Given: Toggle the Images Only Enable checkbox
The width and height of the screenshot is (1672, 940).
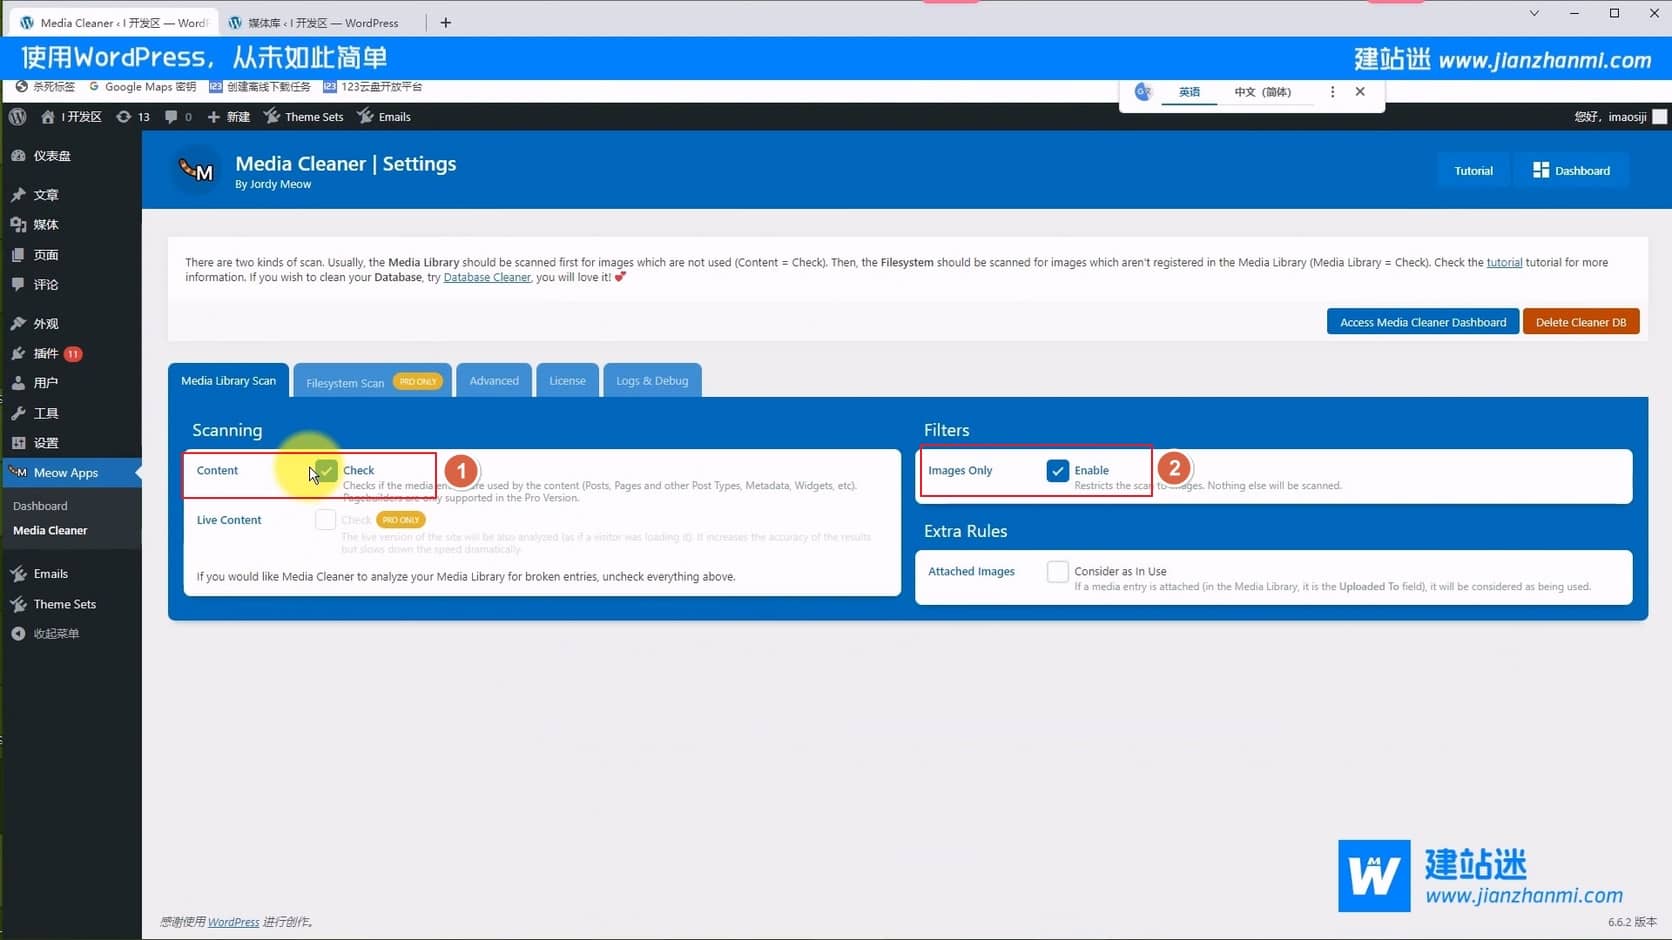Looking at the screenshot, I should [1057, 470].
